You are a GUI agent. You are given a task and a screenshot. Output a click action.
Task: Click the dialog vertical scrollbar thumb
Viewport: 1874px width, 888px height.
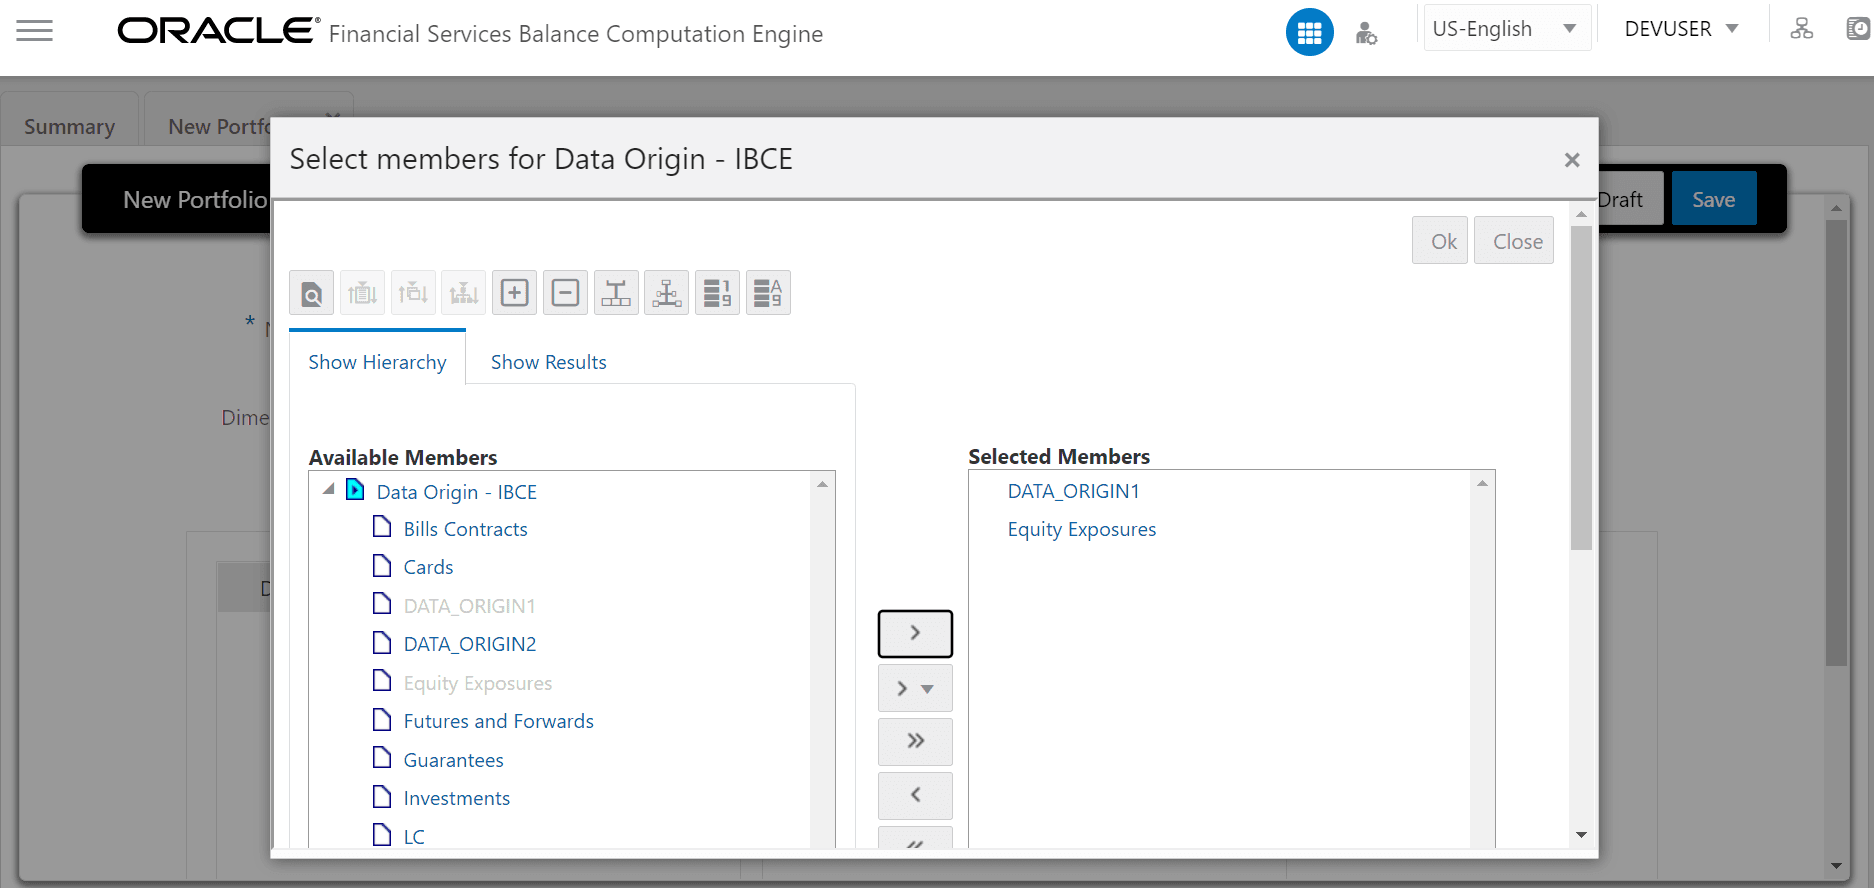(x=1581, y=387)
